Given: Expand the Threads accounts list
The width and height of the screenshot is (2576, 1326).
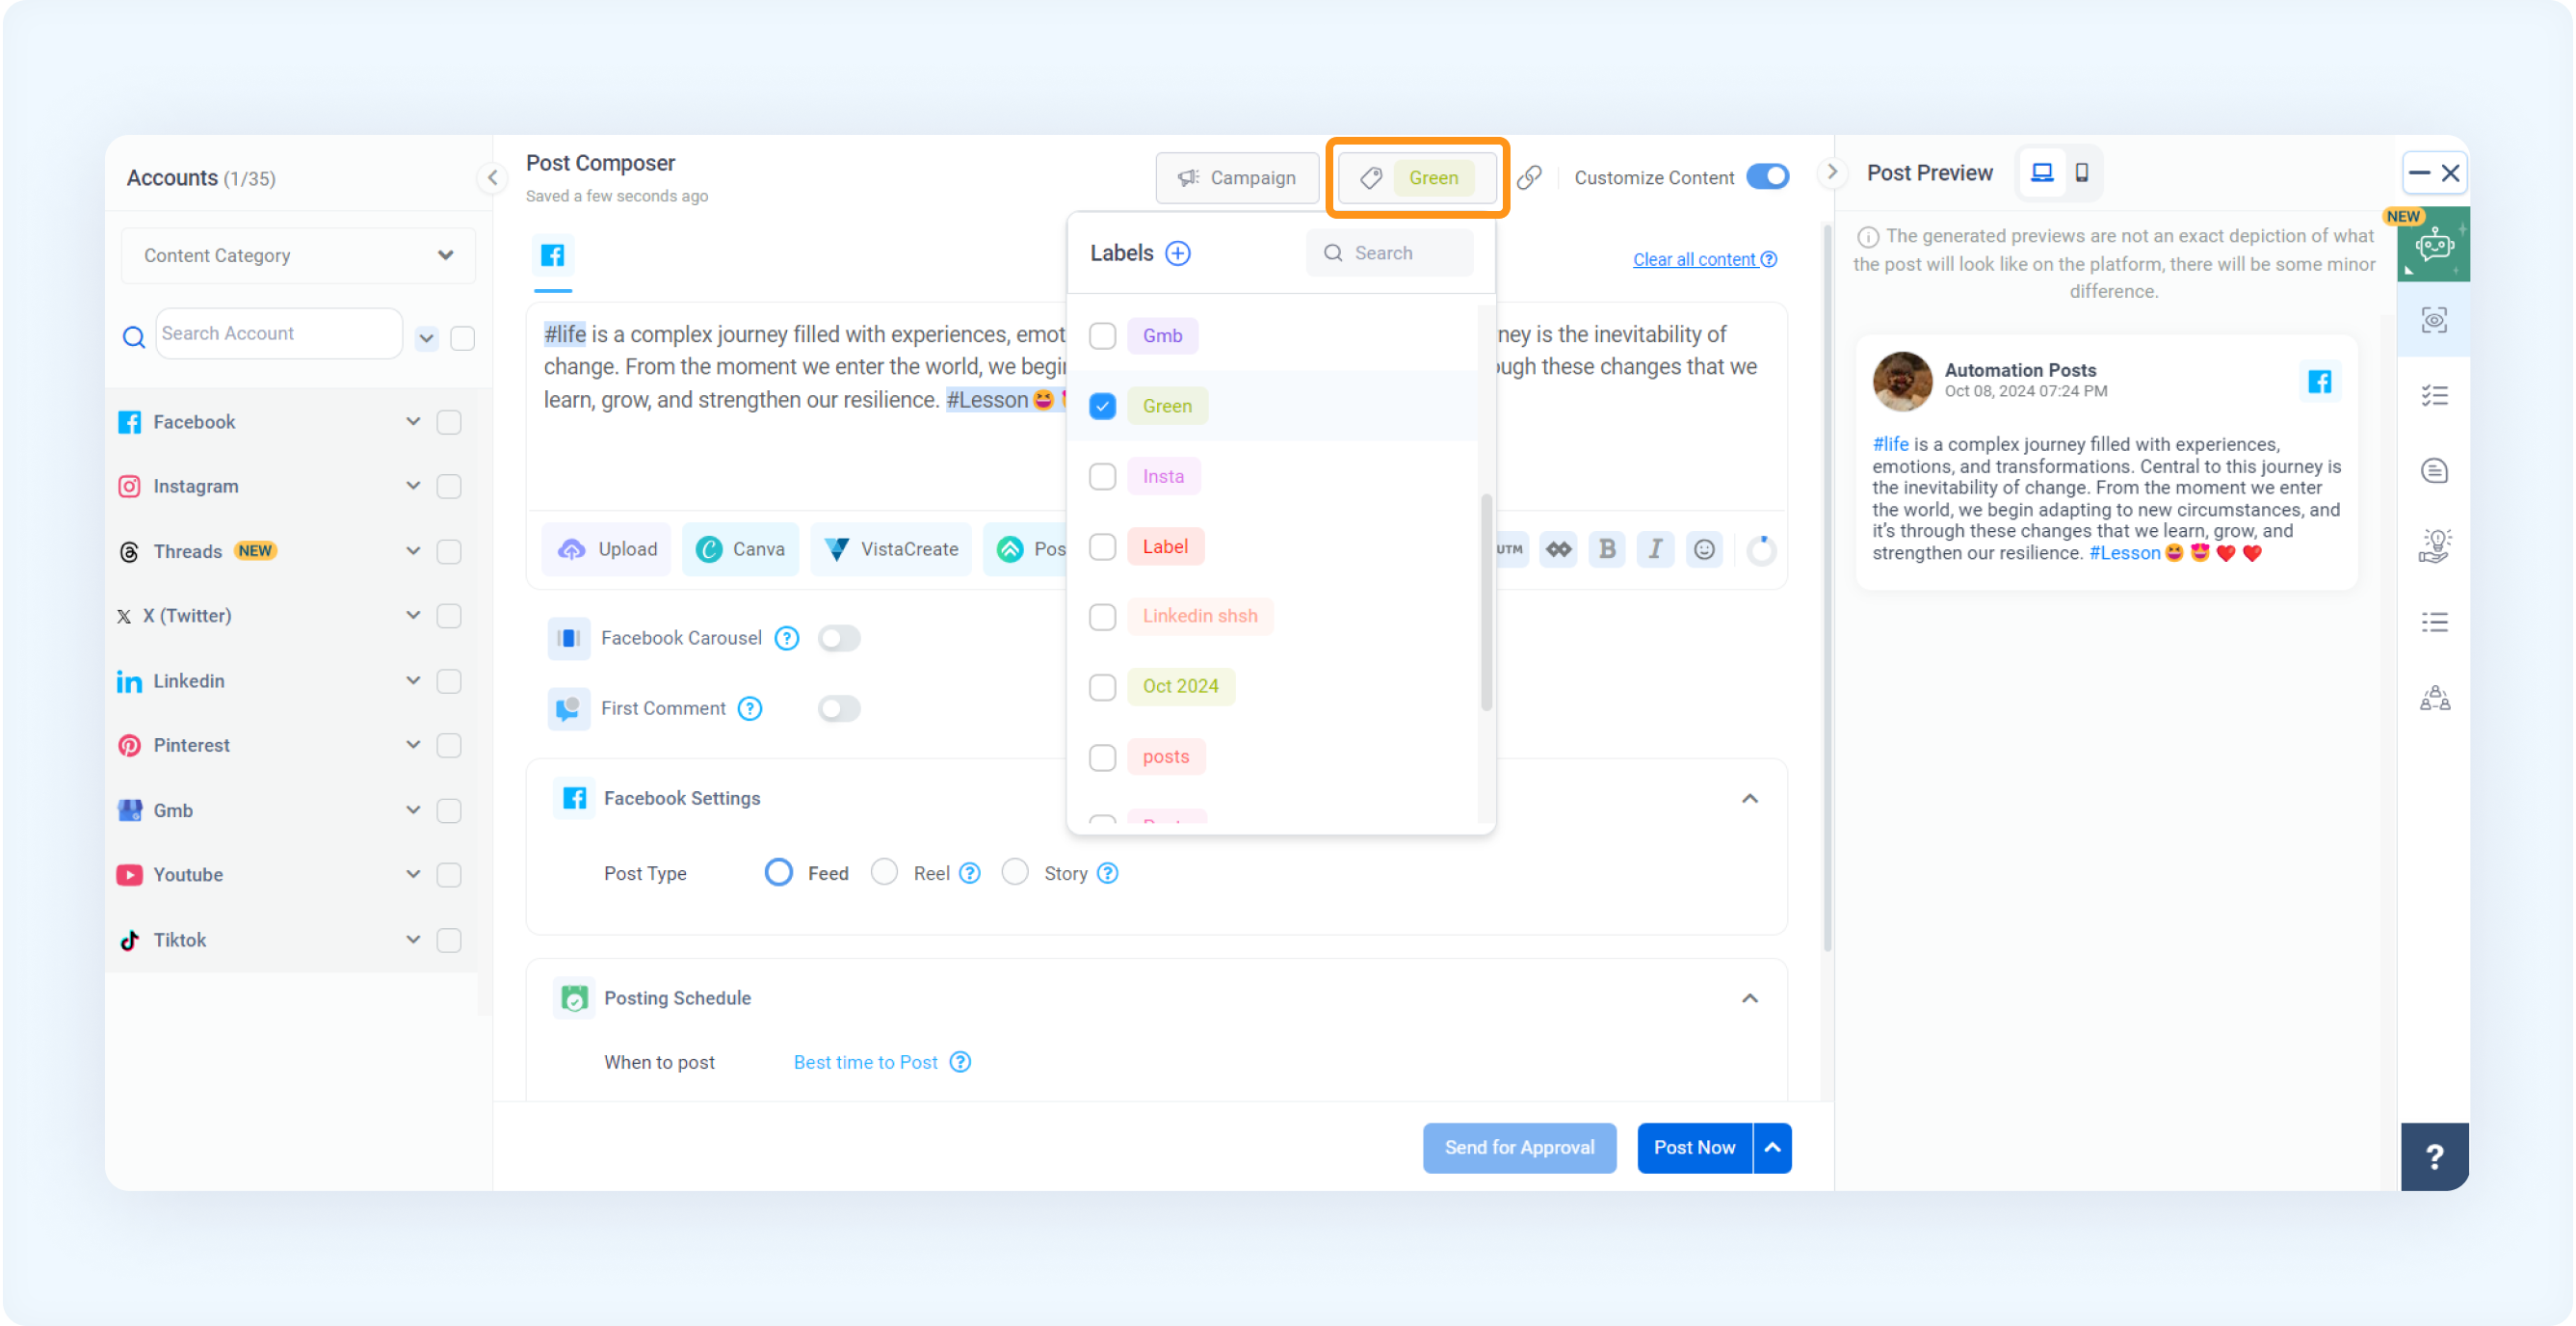Looking at the screenshot, I should pos(413,551).
